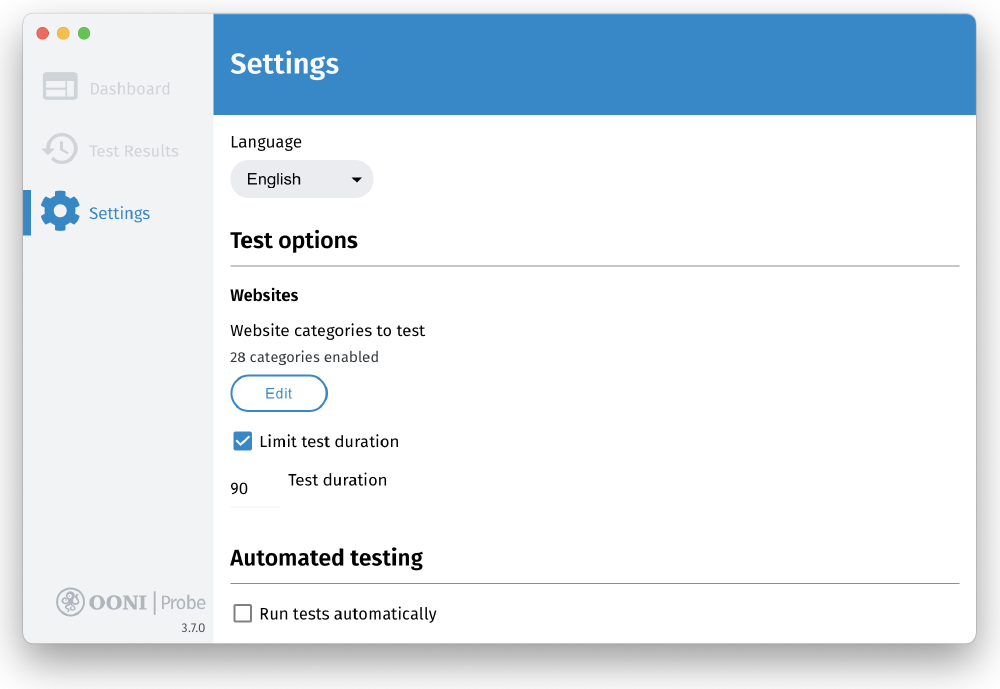This screenshot has height=689, width=1000.
Task: Click the version number 3.7.0
Action: (192, 628)
